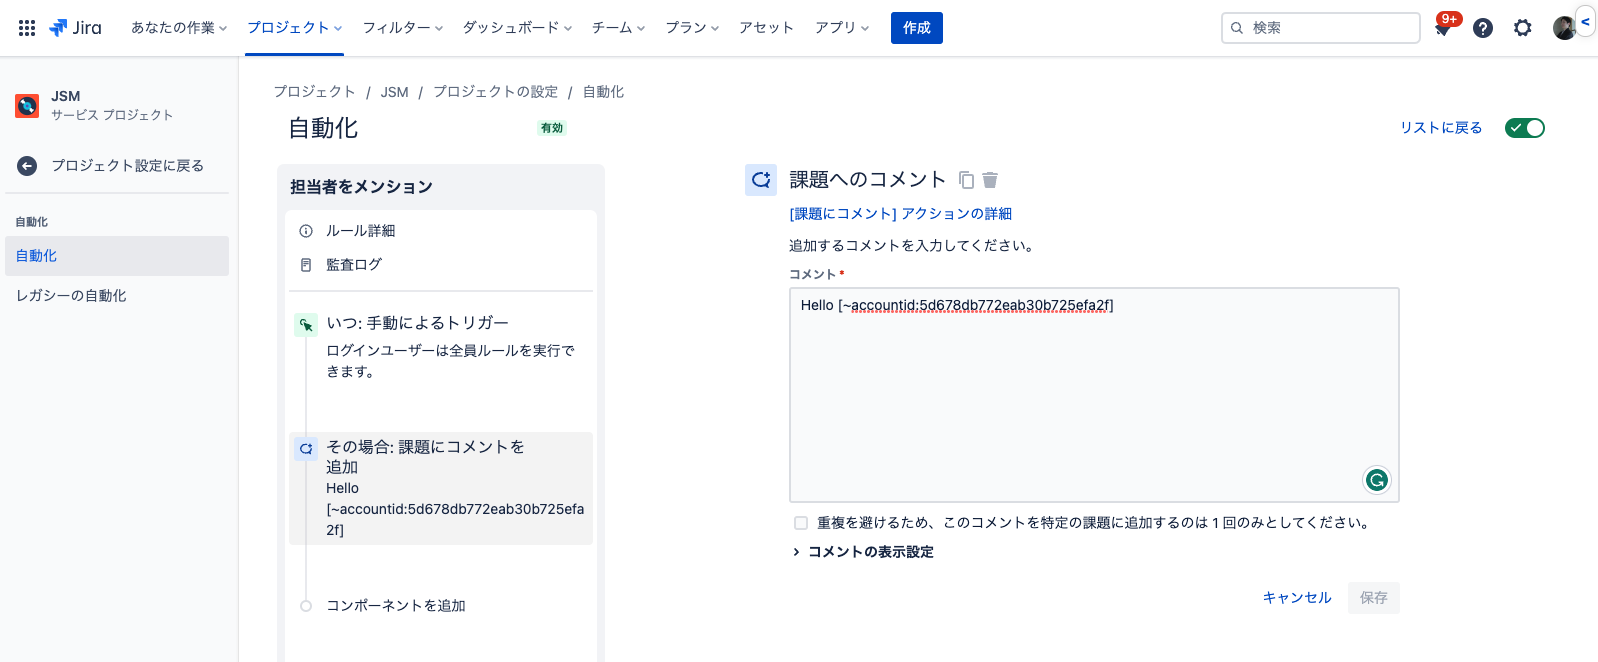Open the フィルター dropdown menu
The image size is (1598, 662).
pos(403,28)
